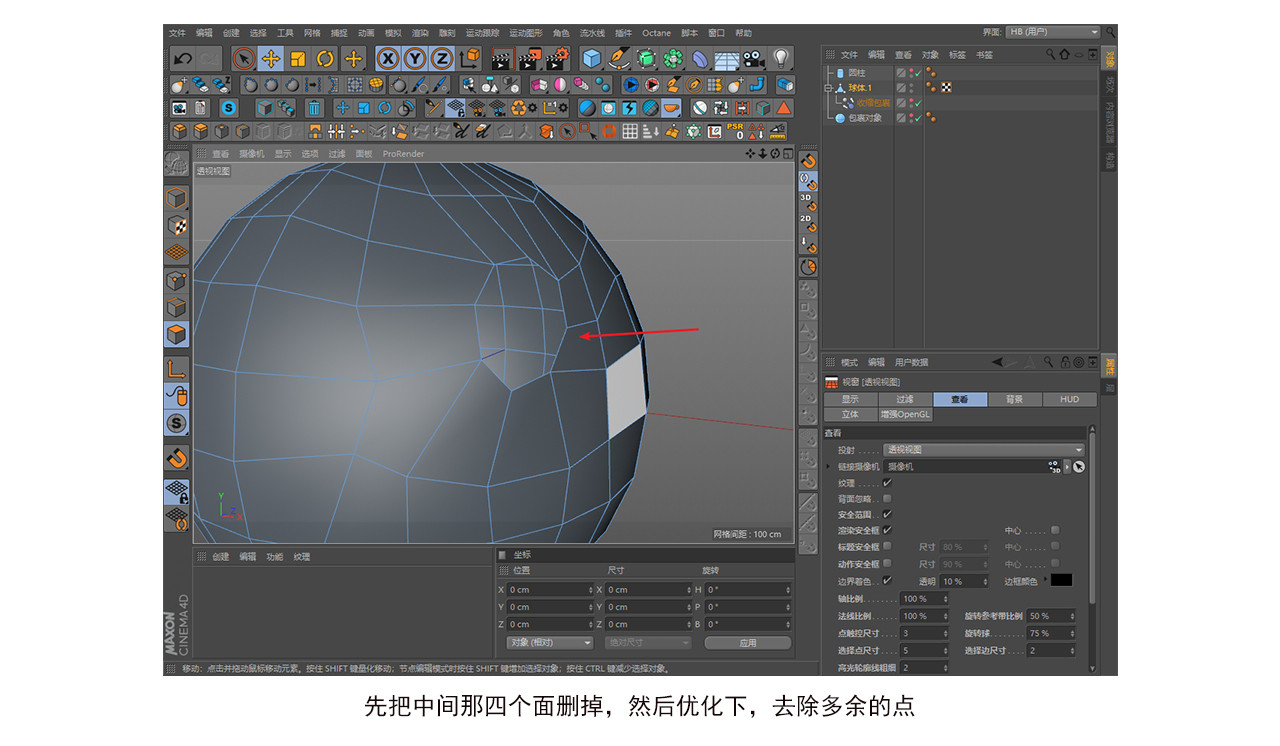1280x746 pixels.
Task: Toggle the 安全范围 checkbox
Action: pos(887,514)
